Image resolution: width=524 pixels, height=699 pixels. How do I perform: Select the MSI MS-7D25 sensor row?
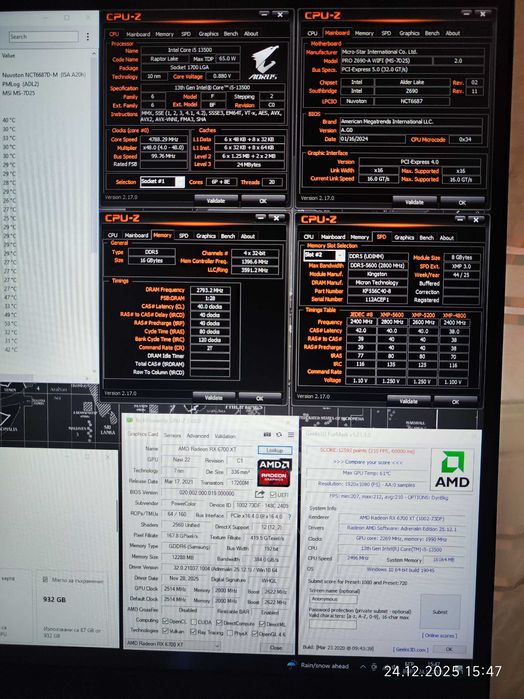(18, 93)
